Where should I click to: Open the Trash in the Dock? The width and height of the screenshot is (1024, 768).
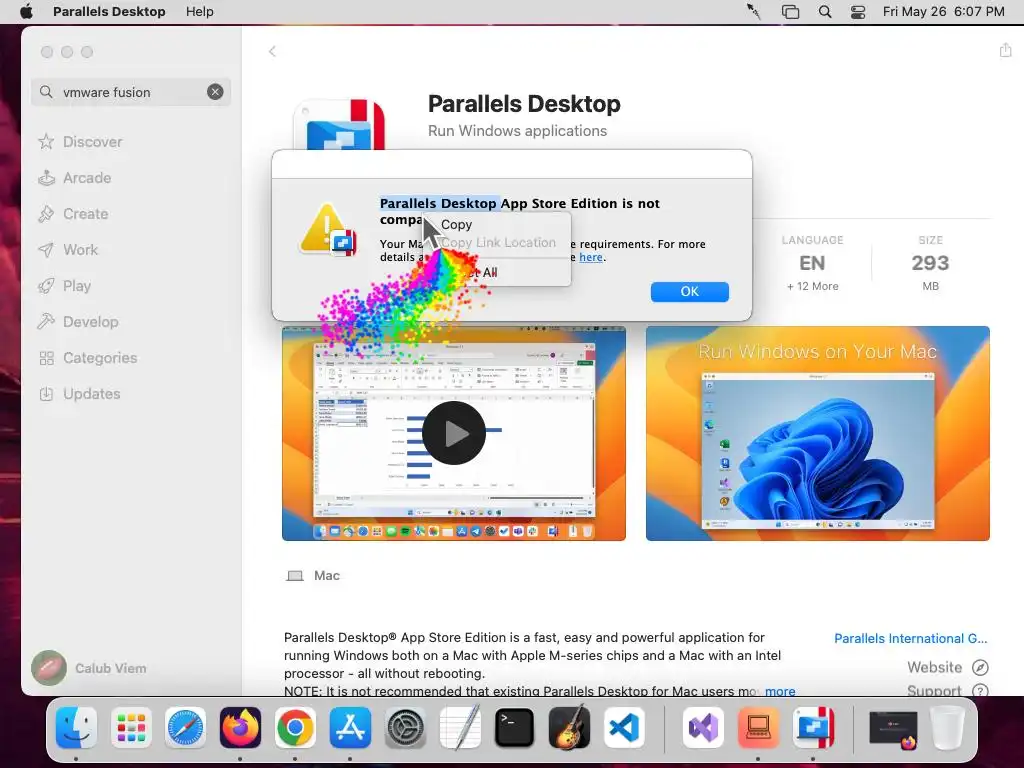point(947,727)
